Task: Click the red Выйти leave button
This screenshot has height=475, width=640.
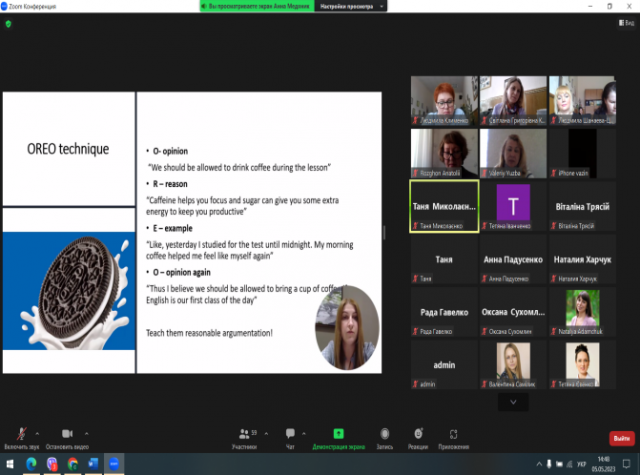Action: [620, 438]
